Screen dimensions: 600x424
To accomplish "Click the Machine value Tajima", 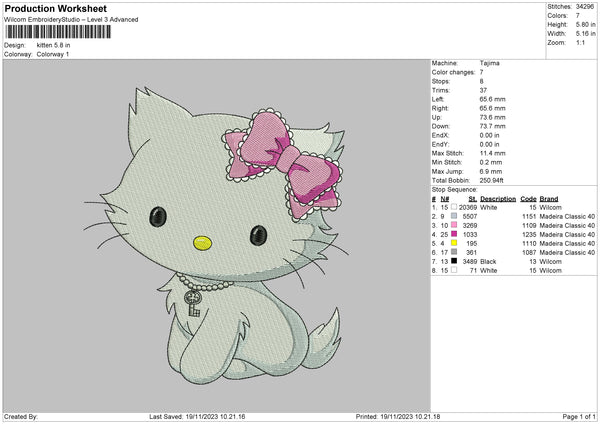I will [489, 63].
